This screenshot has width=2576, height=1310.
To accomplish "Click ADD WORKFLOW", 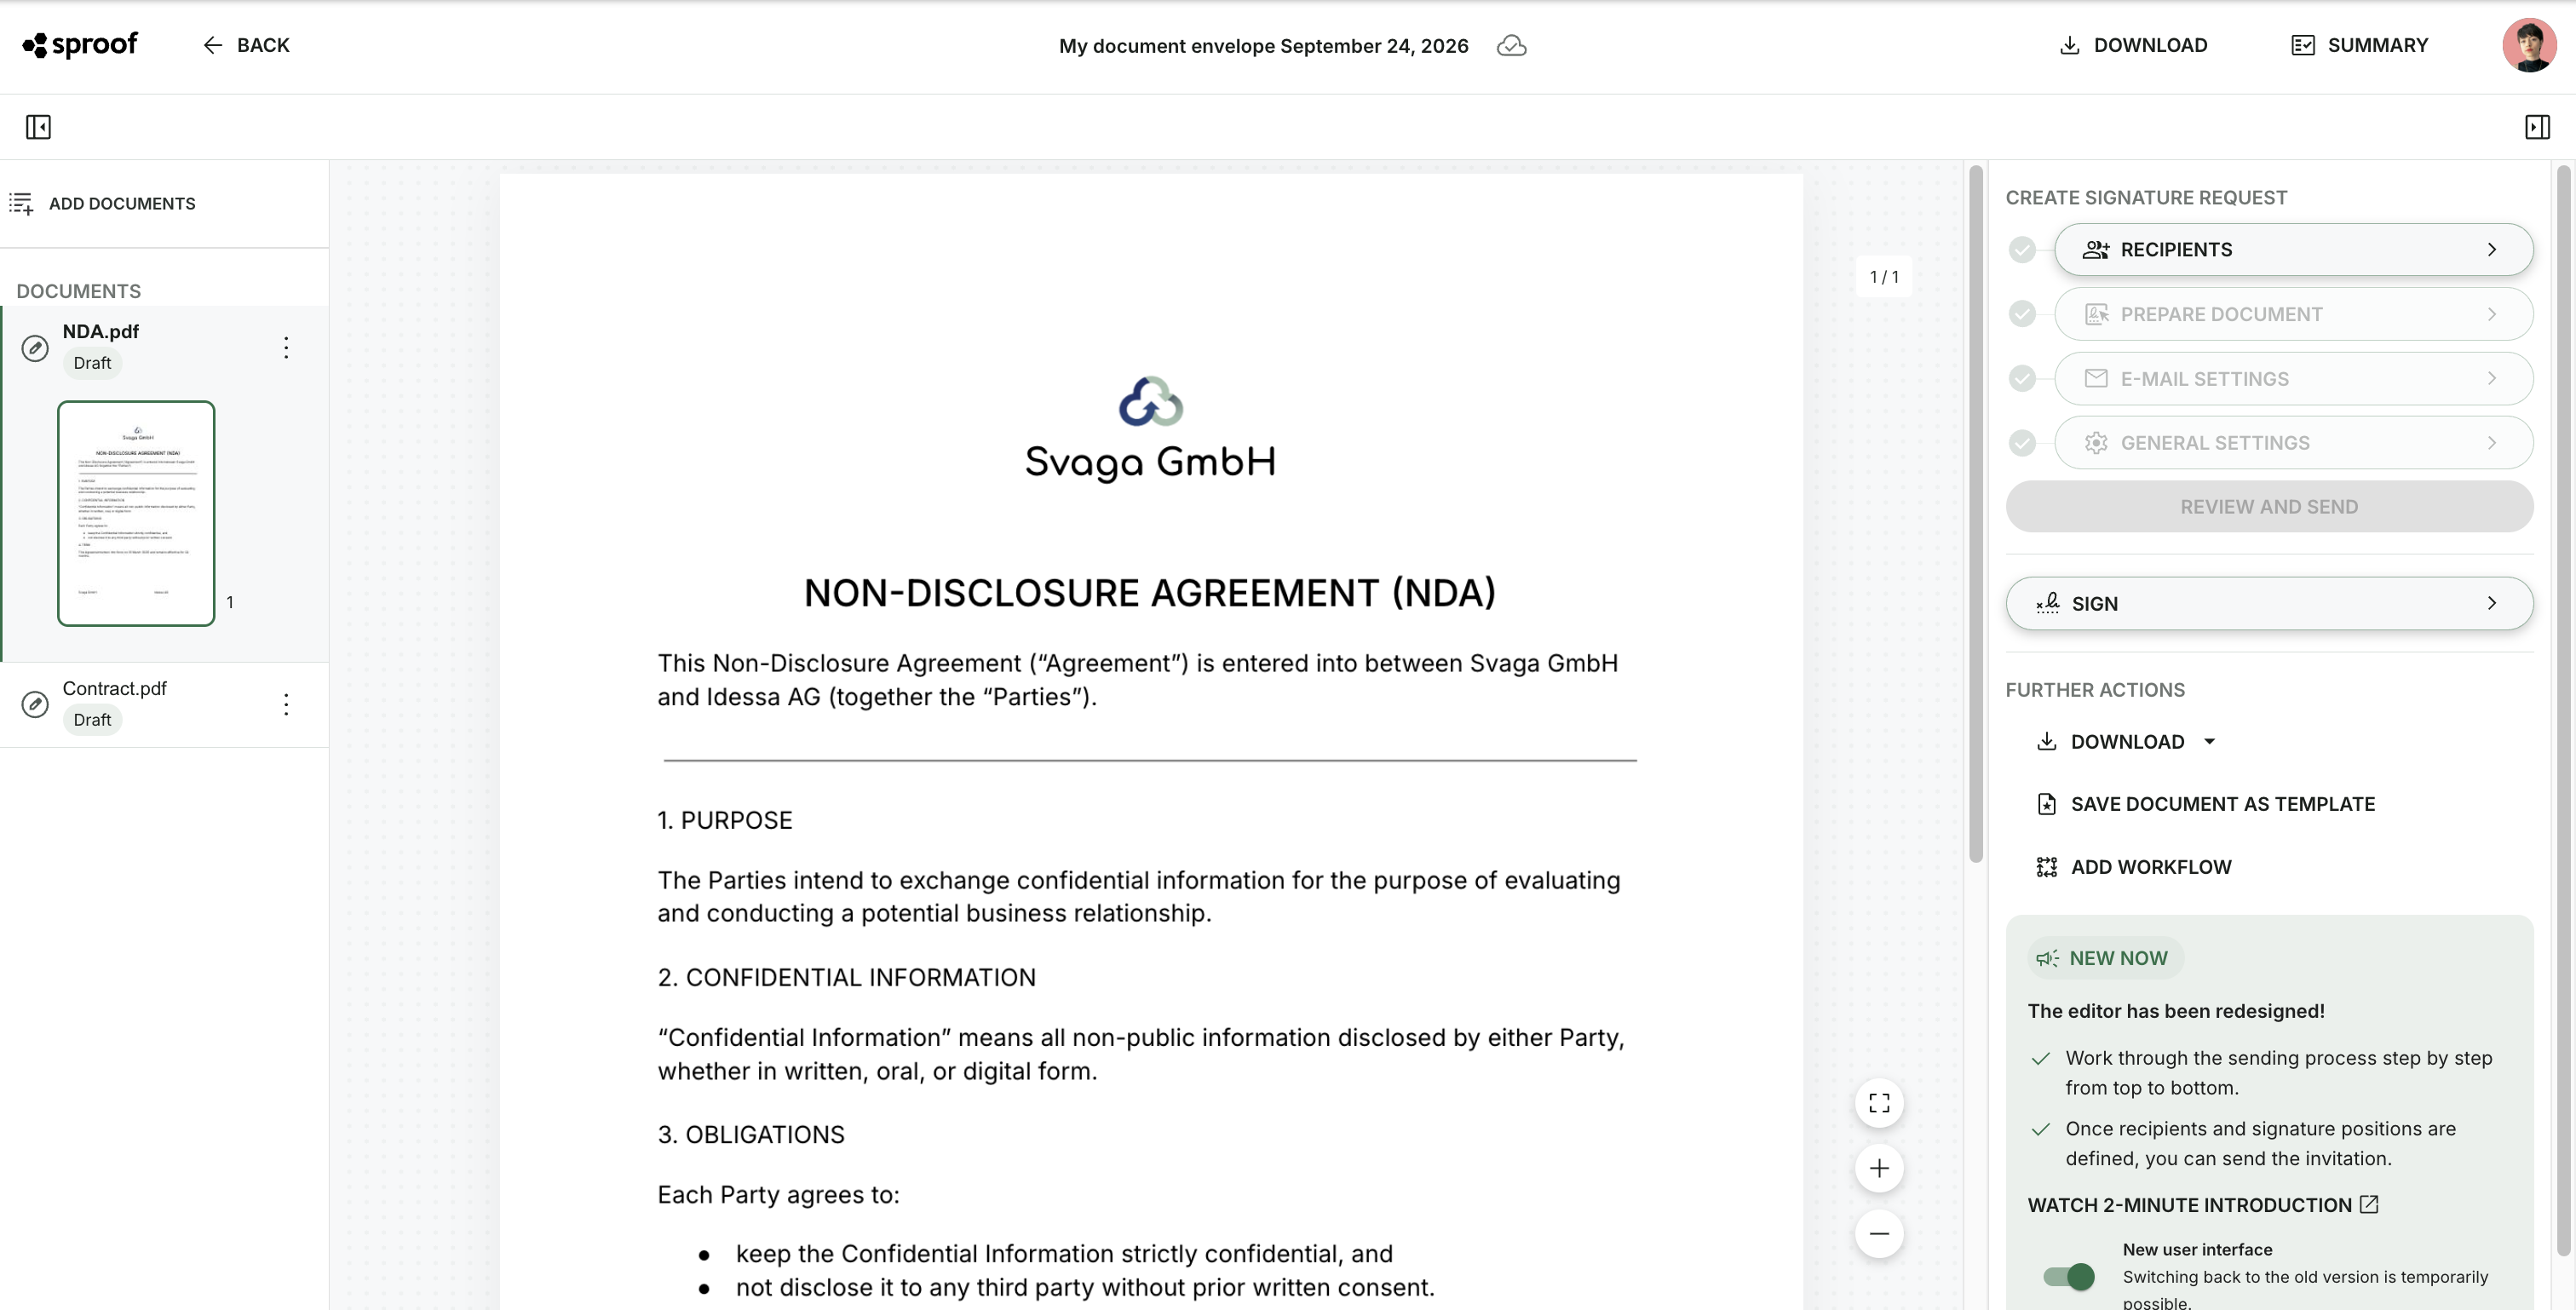I will click(x=2134, y=867).
